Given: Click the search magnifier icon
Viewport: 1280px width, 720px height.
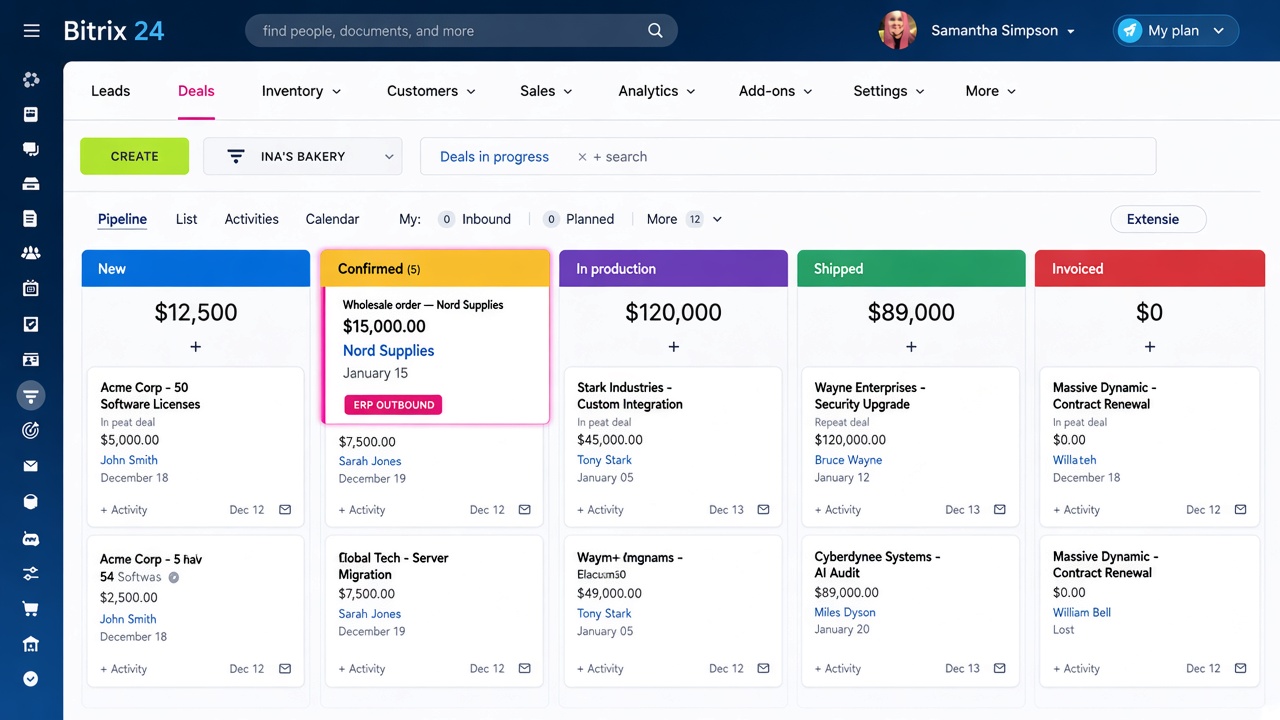Looking at the screenshot, I should 655,31.
